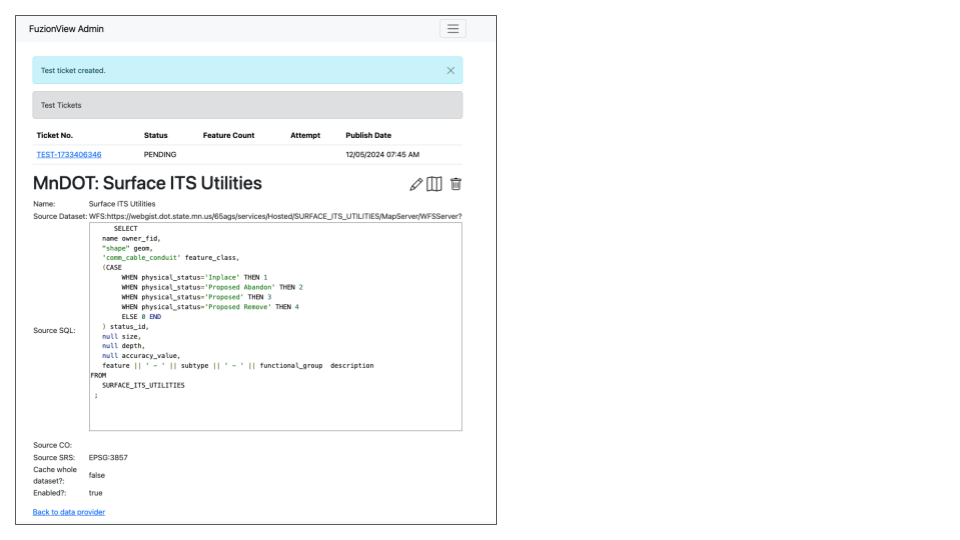Click the 'comm_cable_conduit' feature_class SQL line
The width and height of the screenshot is (960, 540).
[170, 258]
